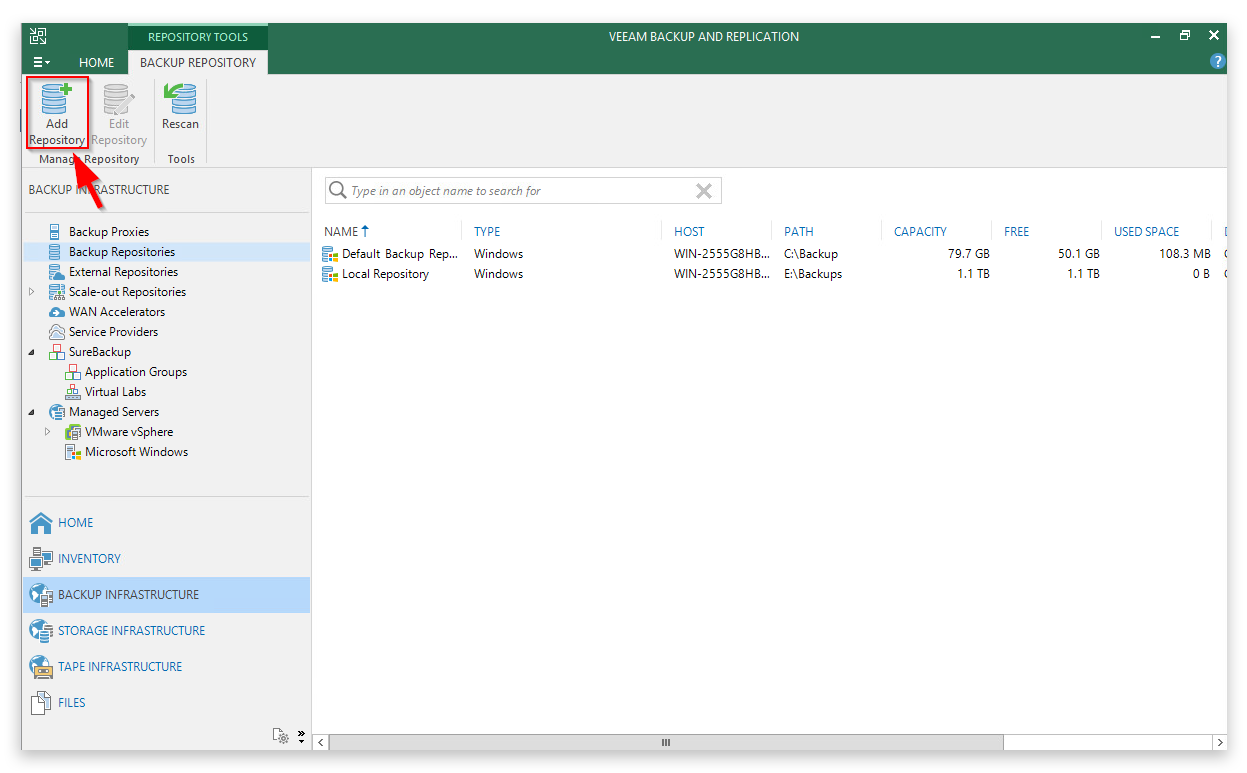Click the Backup Proxies tree icon
1247x773 pixels.
56,232
